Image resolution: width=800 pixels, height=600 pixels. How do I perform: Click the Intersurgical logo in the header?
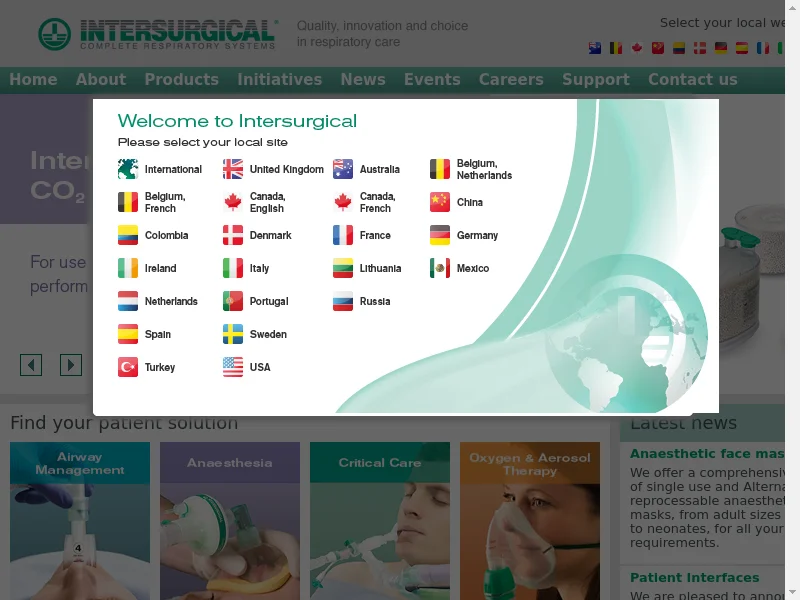tap(158, 34)
